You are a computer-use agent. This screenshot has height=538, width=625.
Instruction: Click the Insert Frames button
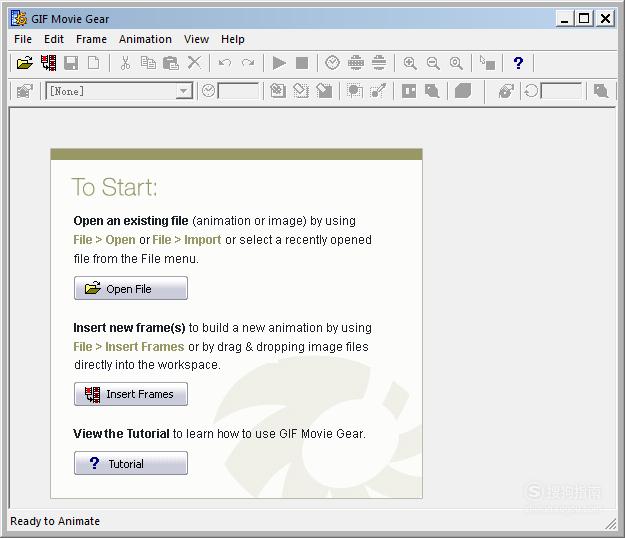click(131, 394)
